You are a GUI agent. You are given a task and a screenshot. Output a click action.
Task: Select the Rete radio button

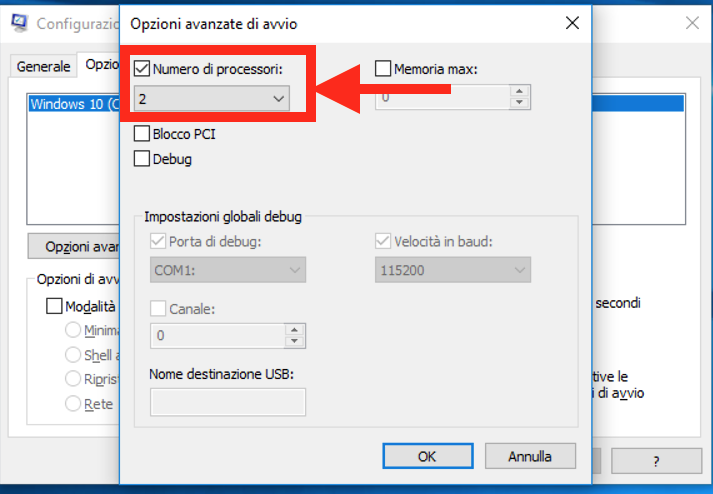click(x=73, y=403)
